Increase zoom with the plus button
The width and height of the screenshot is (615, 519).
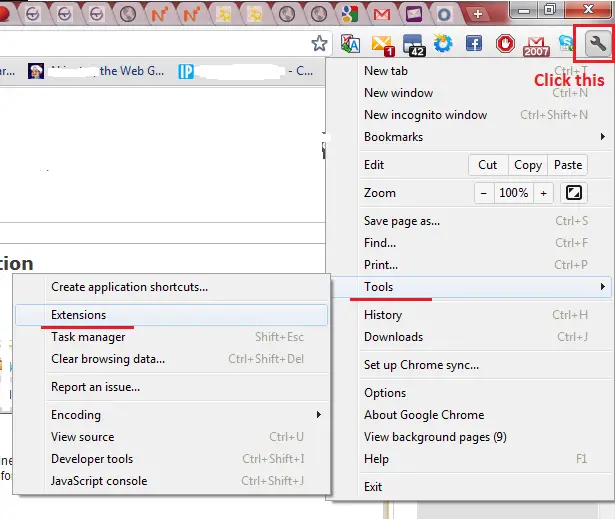click(543, 193)
